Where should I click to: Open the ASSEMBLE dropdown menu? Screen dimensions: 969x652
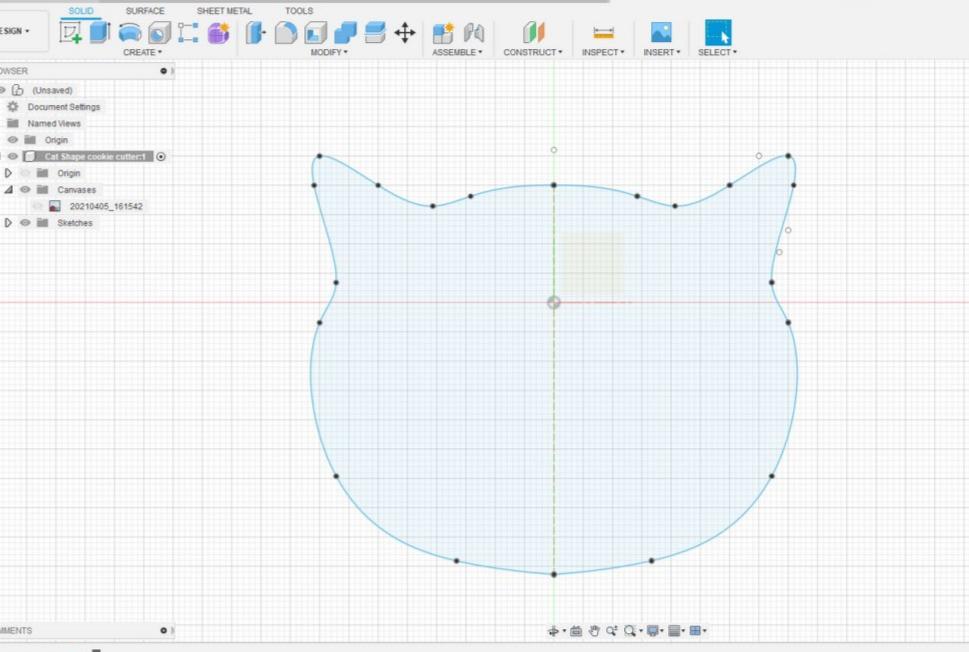[x=457, y=53]
